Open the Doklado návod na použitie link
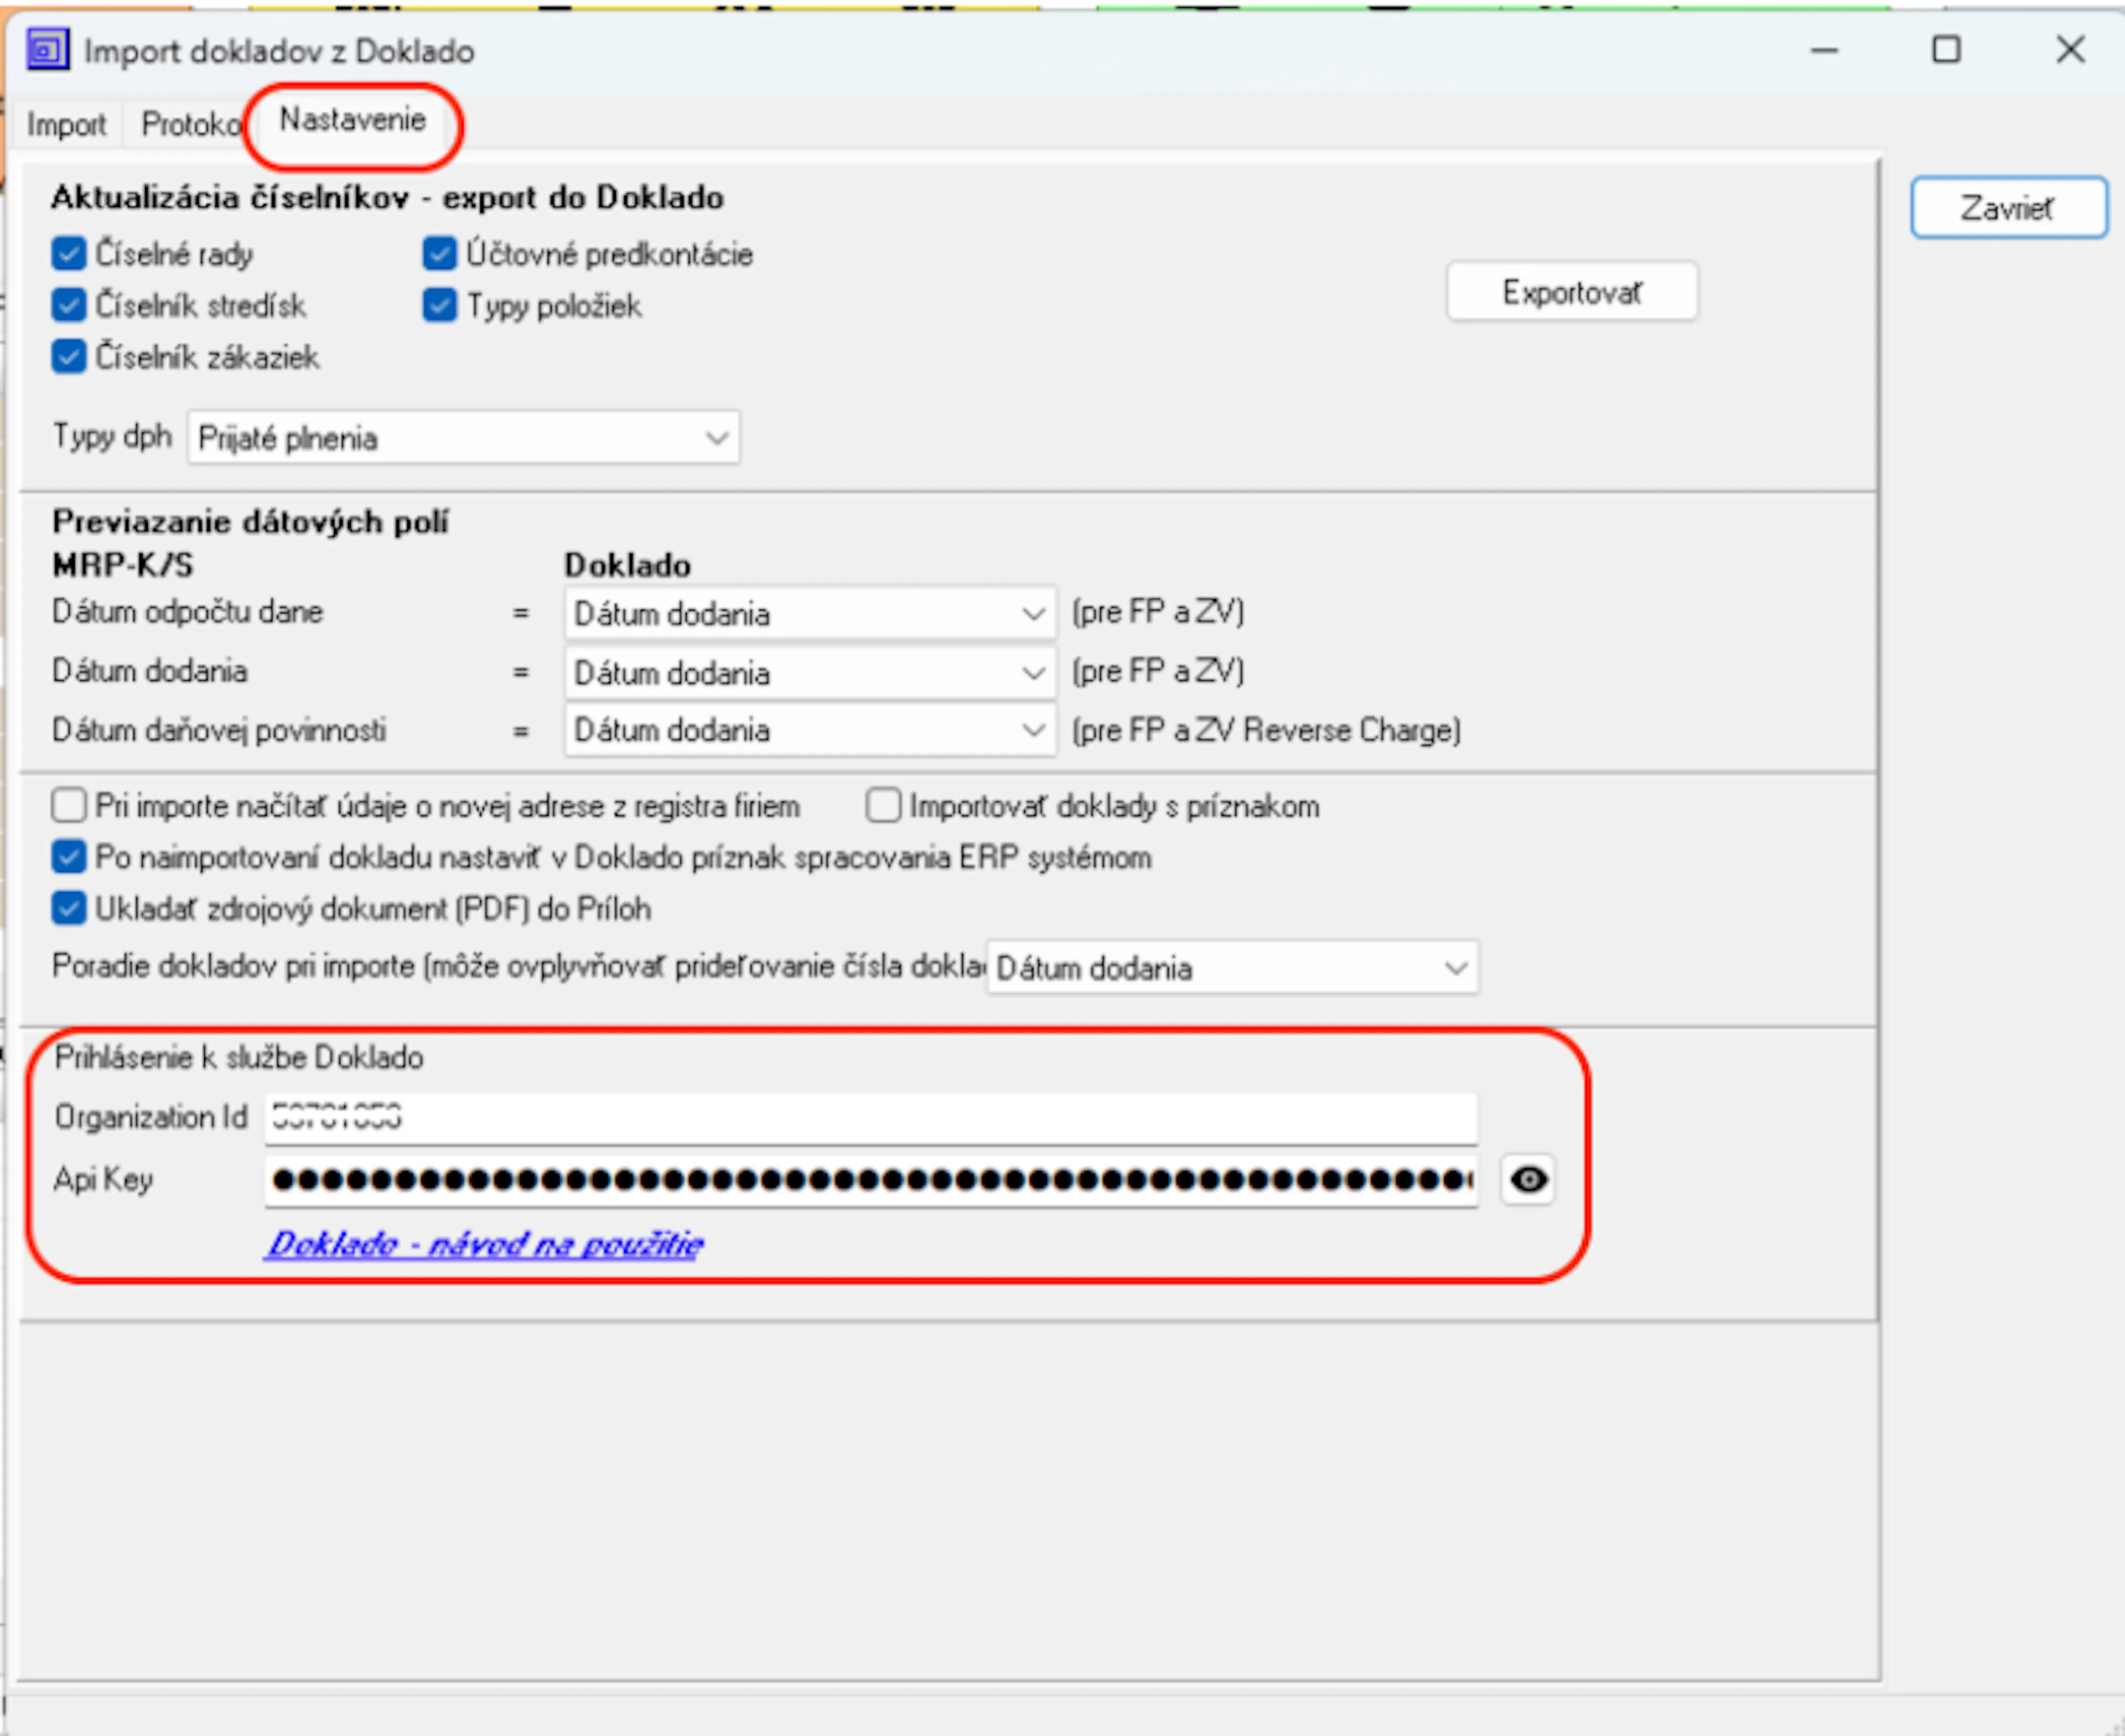 485,1244
